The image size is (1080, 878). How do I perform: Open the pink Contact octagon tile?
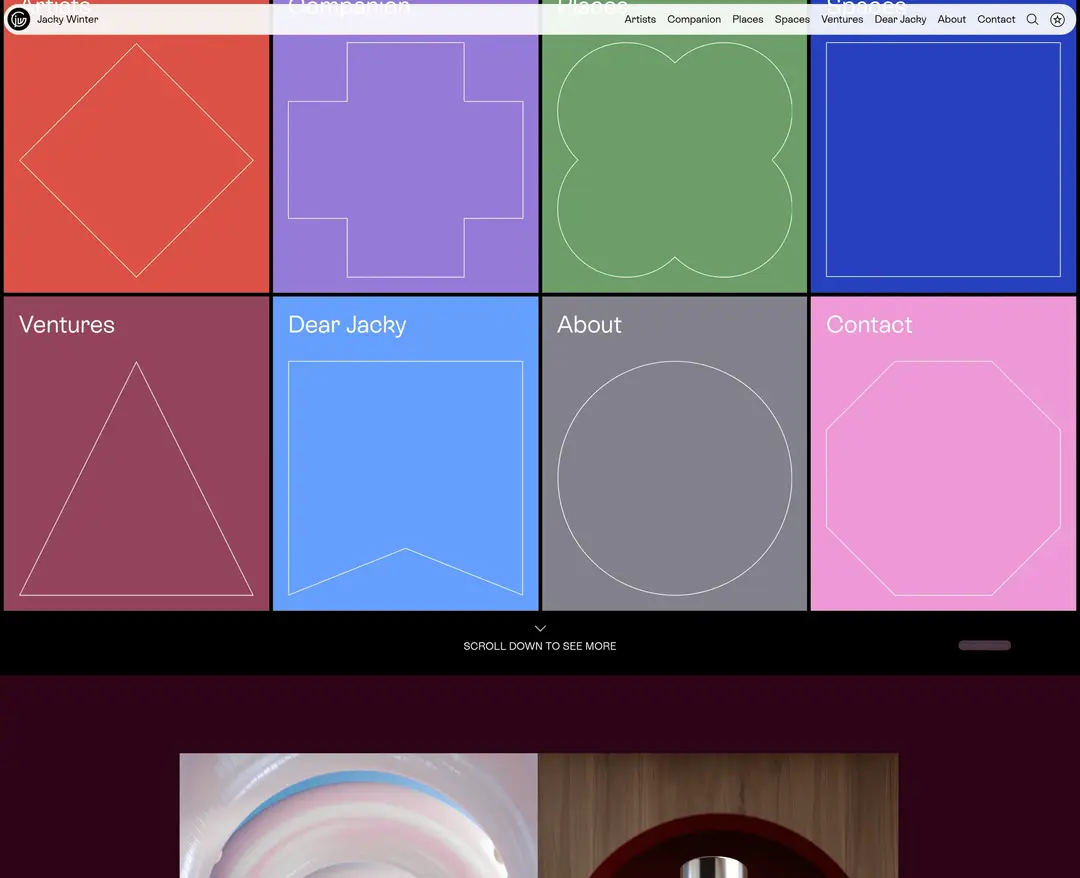click(x=943, y=454)
